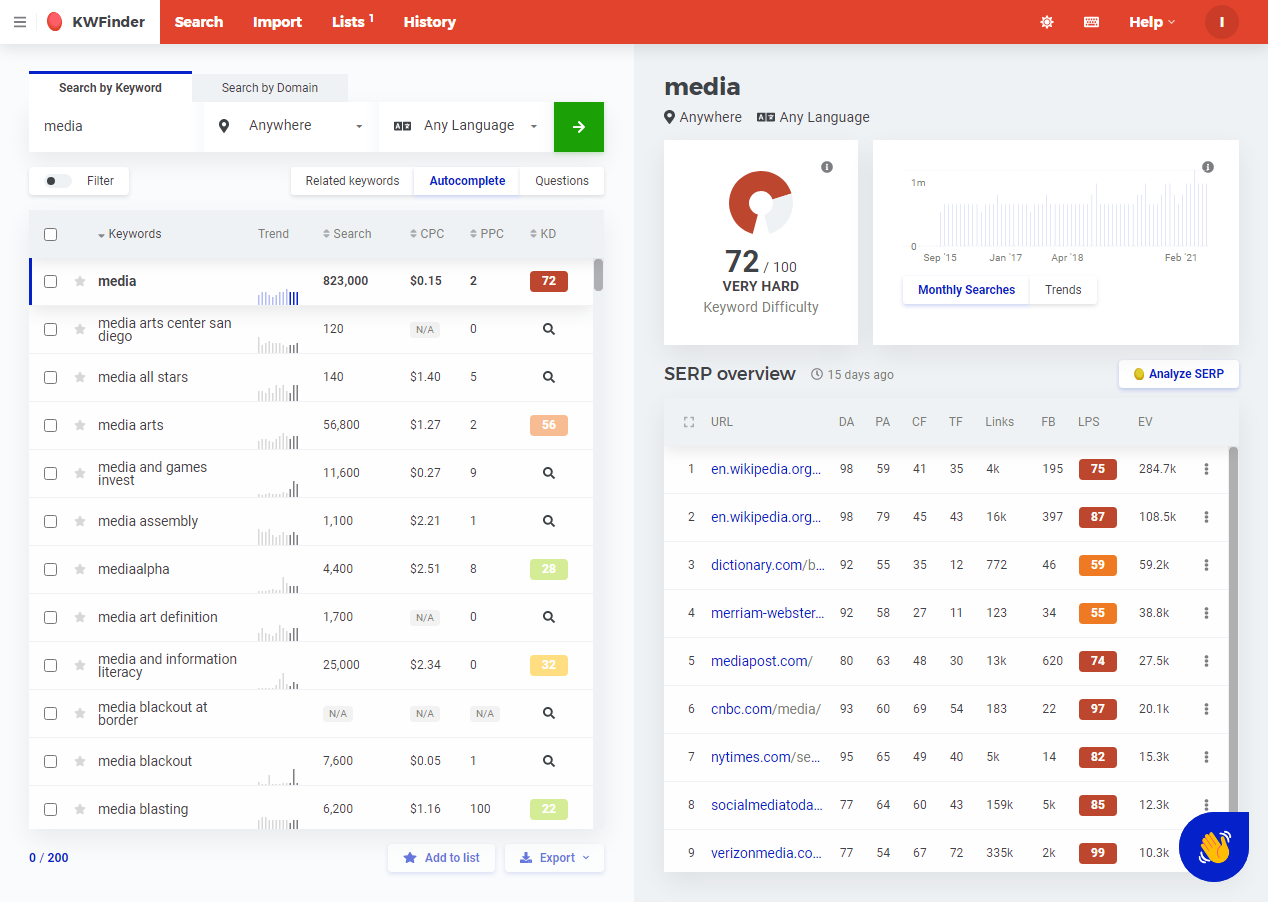The width and height of the screenshot is (1268, 902).
Task: Show keyword difficulty info tooltip
Action: 827,167
